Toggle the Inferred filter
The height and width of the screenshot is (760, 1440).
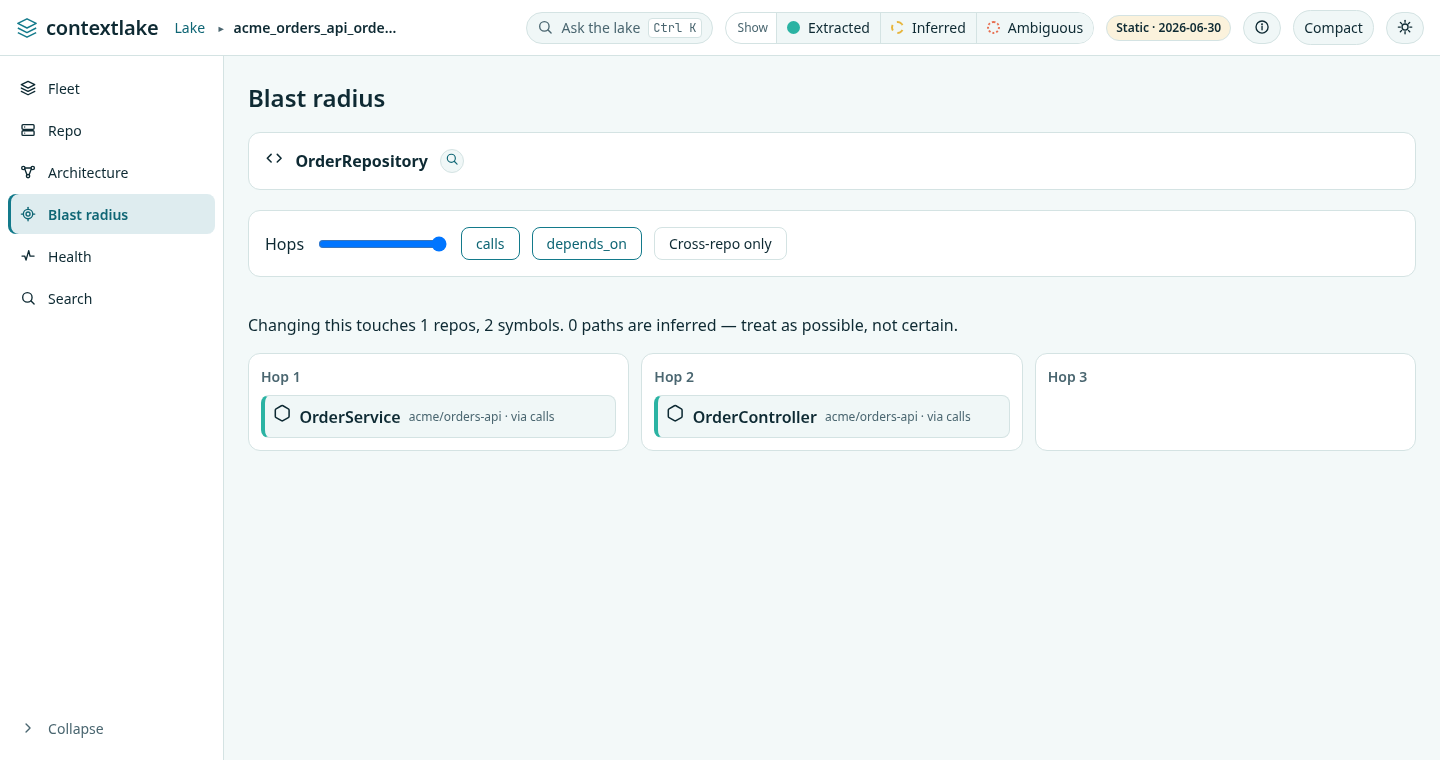pos(928,28)
